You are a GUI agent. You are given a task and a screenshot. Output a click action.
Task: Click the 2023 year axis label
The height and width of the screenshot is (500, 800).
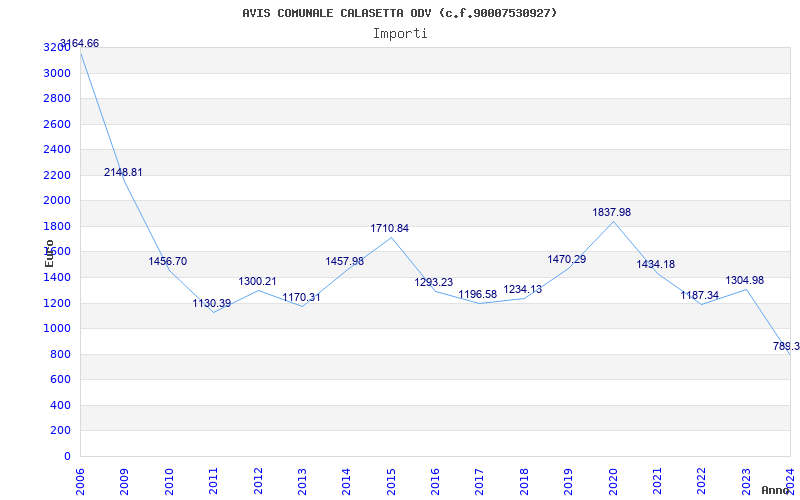(746, 482)
